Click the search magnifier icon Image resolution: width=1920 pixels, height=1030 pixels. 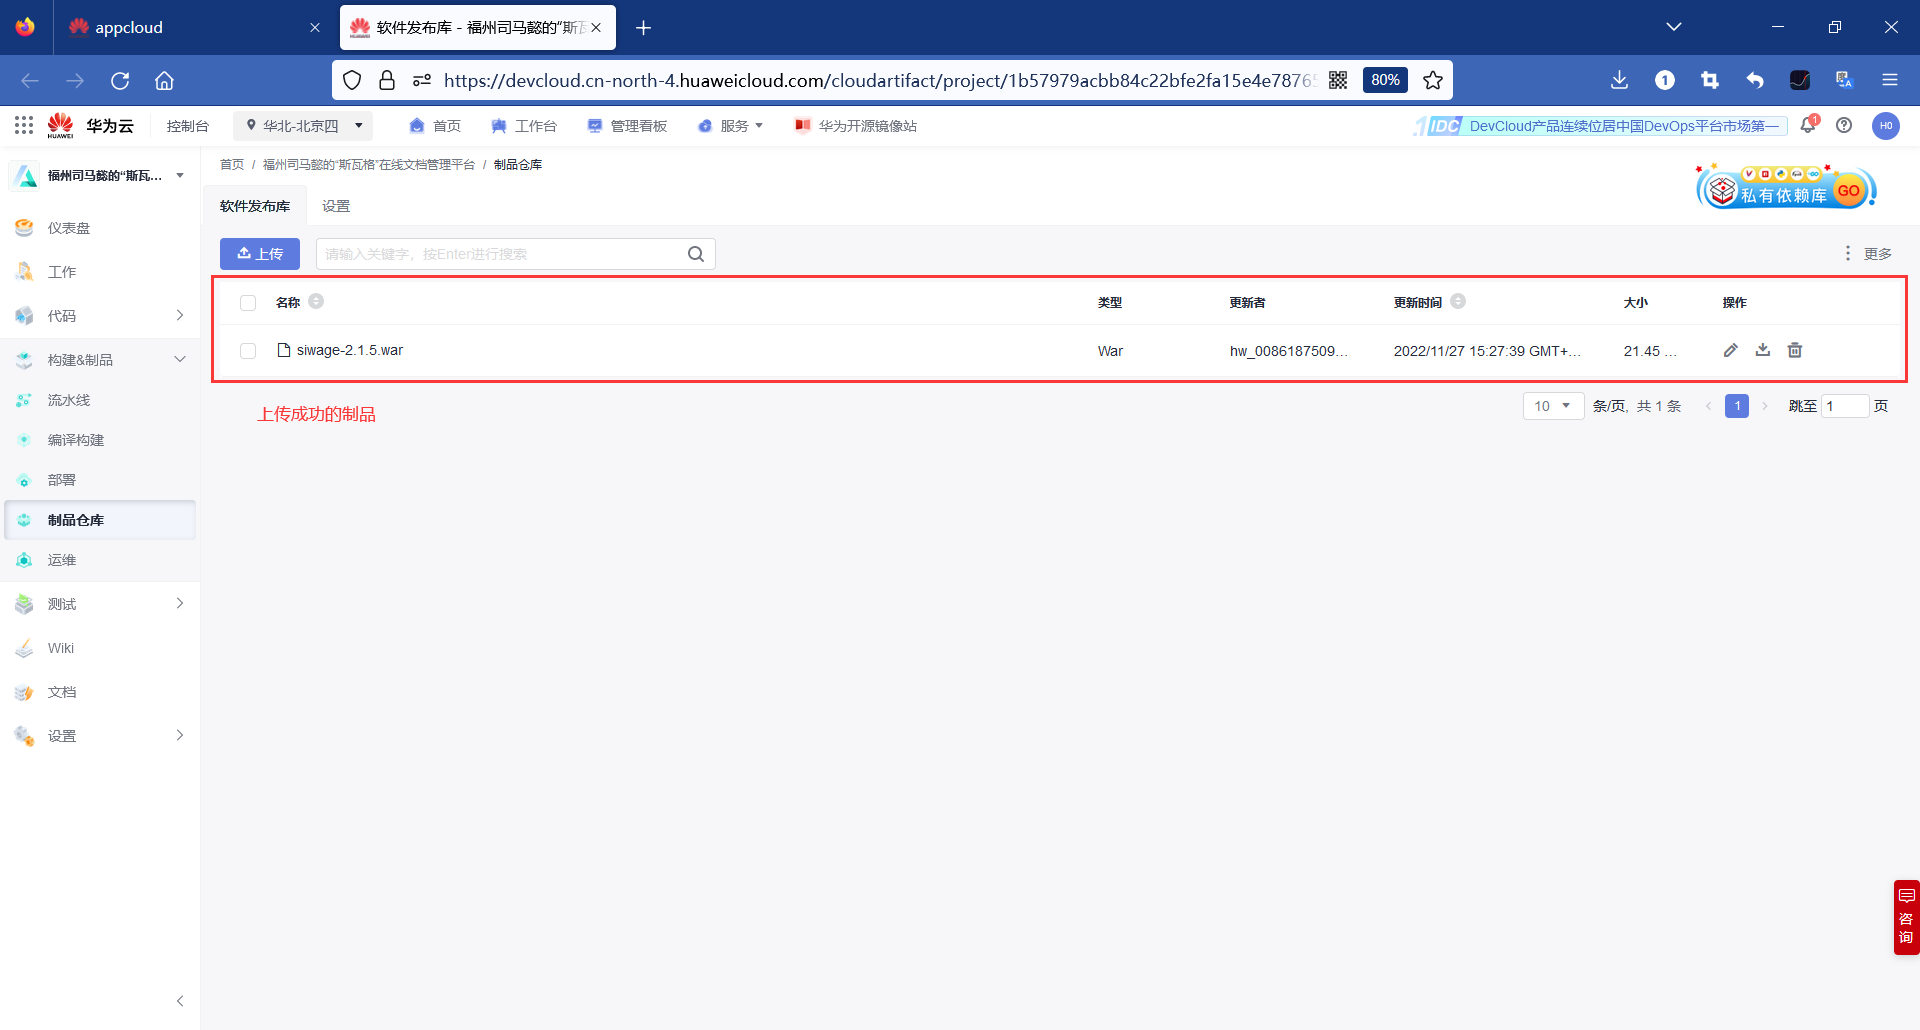(696, 254)
